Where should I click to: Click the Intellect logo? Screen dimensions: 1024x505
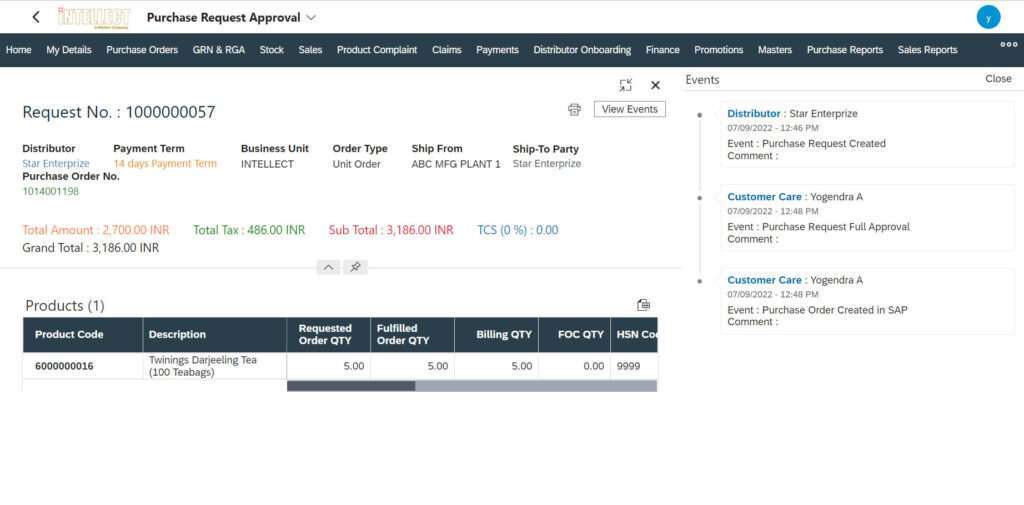coord(94,17)
